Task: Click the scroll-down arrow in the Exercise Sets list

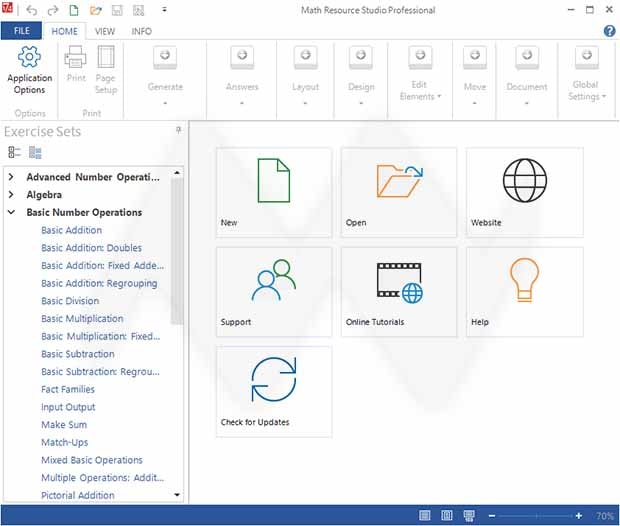Action: [177, 495]
